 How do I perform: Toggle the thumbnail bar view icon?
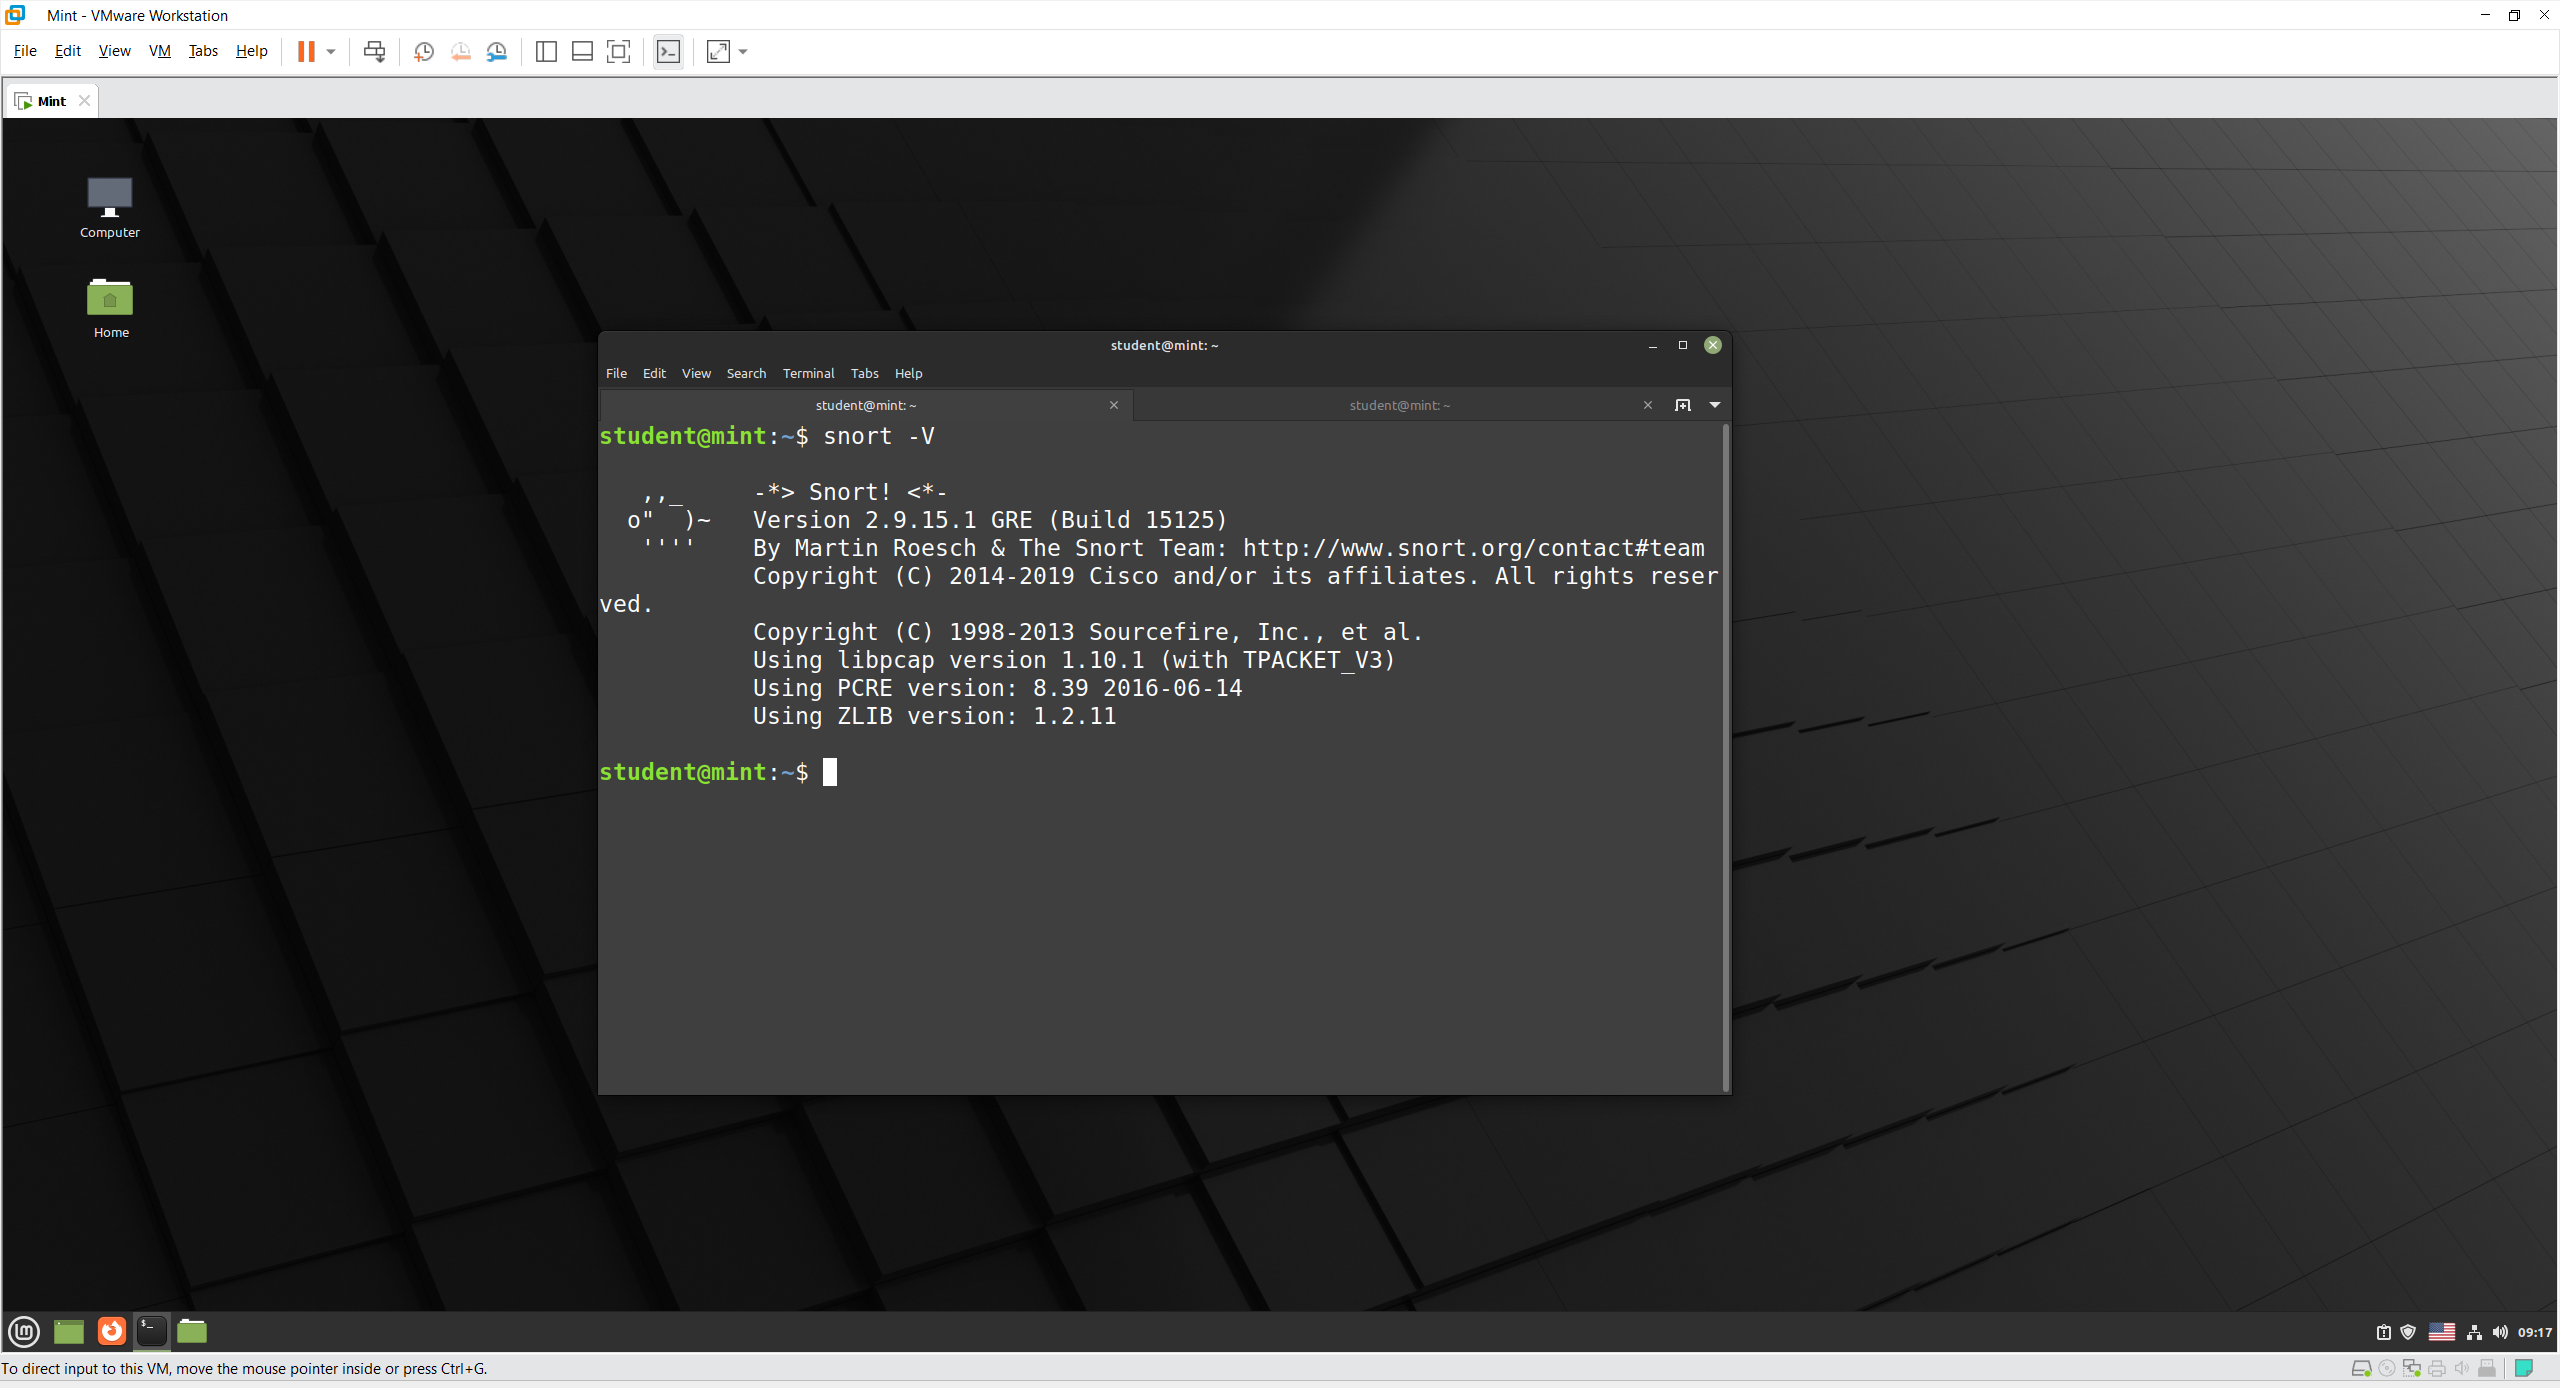pos(582,51)
